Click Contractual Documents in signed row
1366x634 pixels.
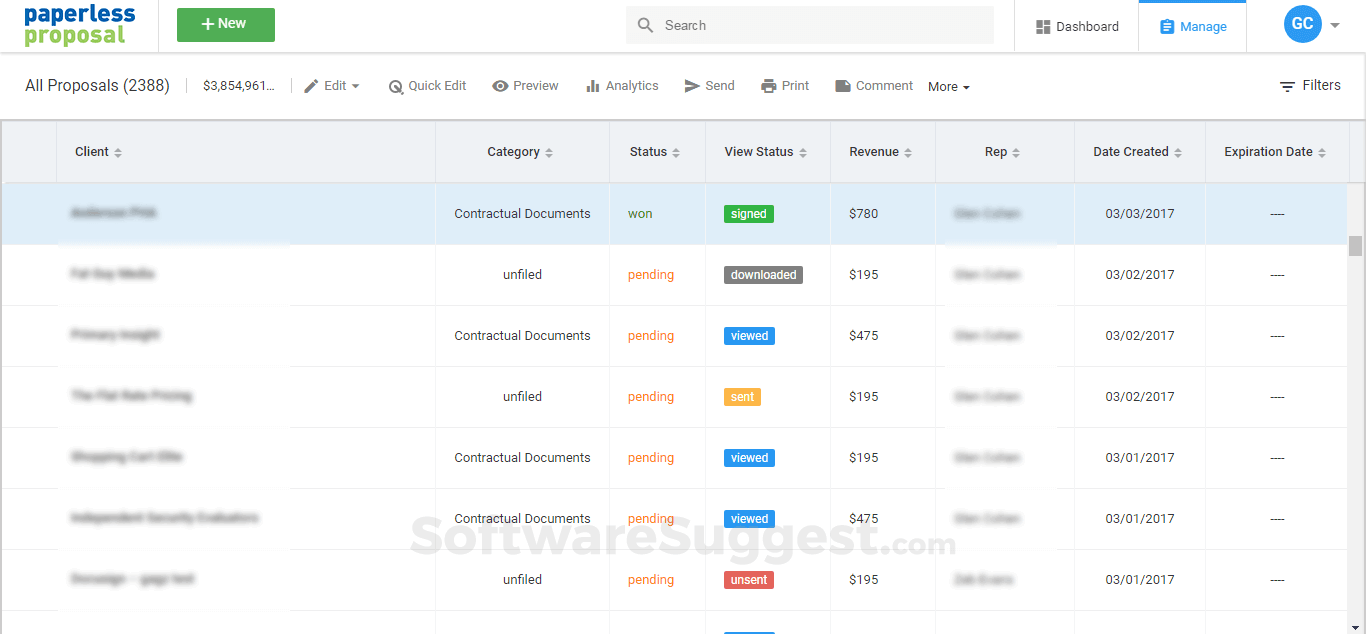point(522,214)
